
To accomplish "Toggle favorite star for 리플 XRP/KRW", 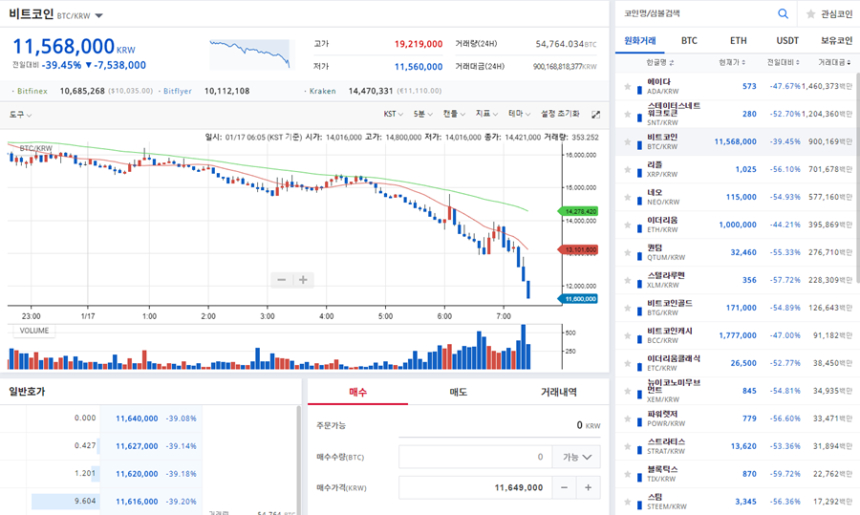I will point(627,169).
